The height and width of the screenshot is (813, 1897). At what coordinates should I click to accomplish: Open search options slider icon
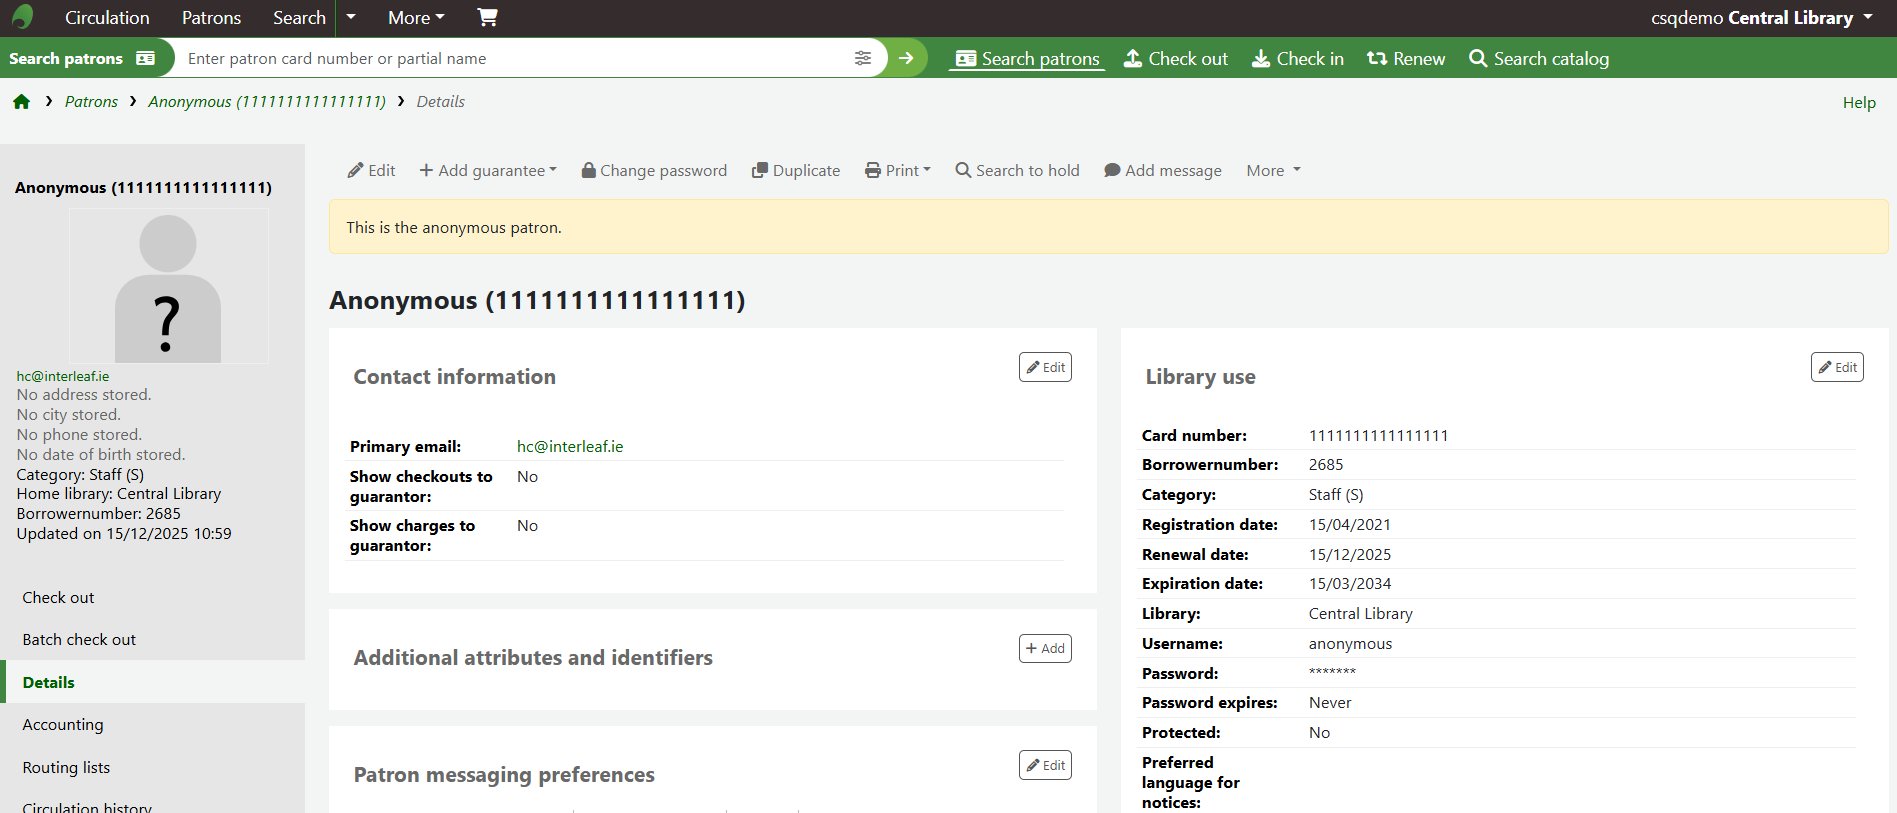click(x=863, y=58)
